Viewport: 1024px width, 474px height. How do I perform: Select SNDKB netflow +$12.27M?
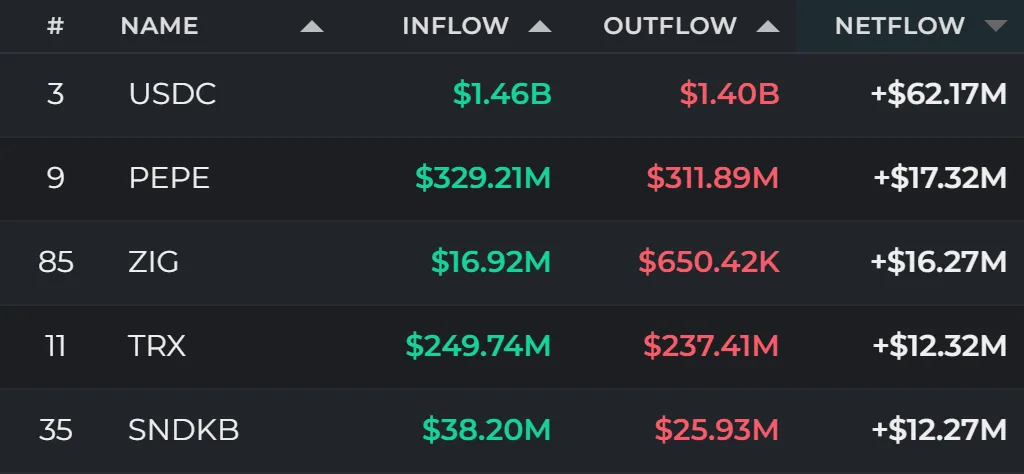click(939, 430)
